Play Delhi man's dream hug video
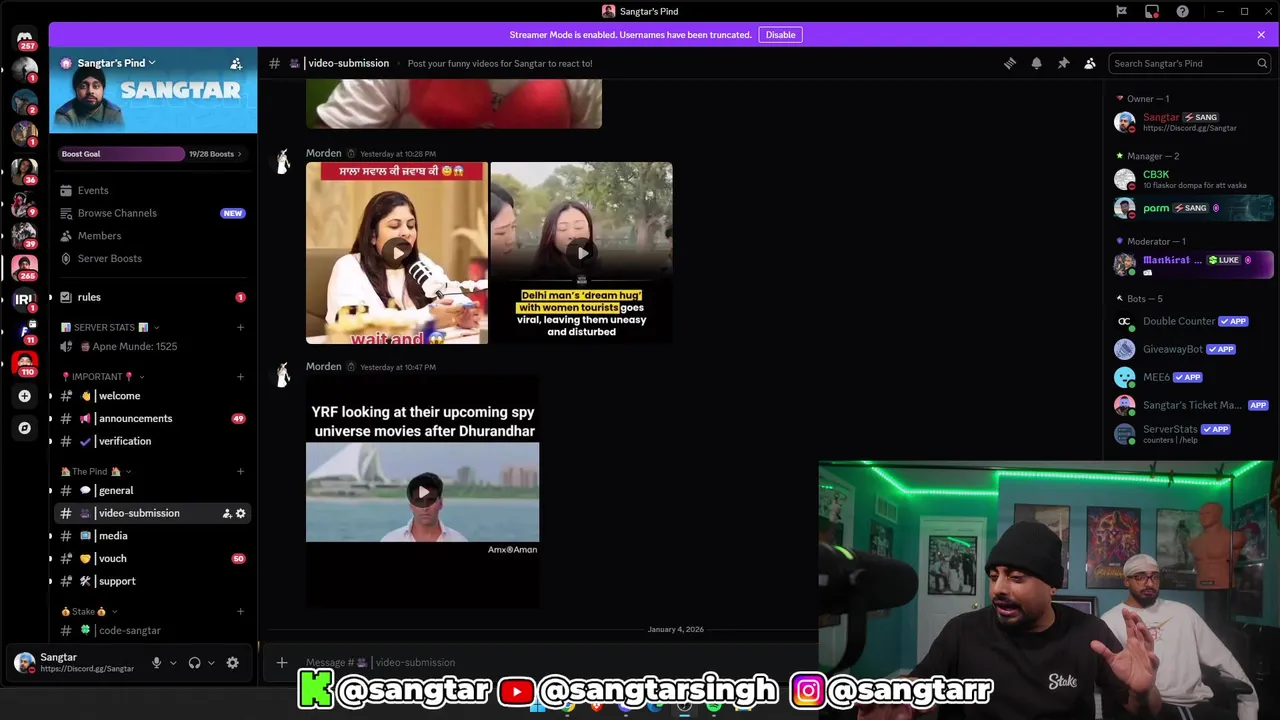 tap(582, 253)
